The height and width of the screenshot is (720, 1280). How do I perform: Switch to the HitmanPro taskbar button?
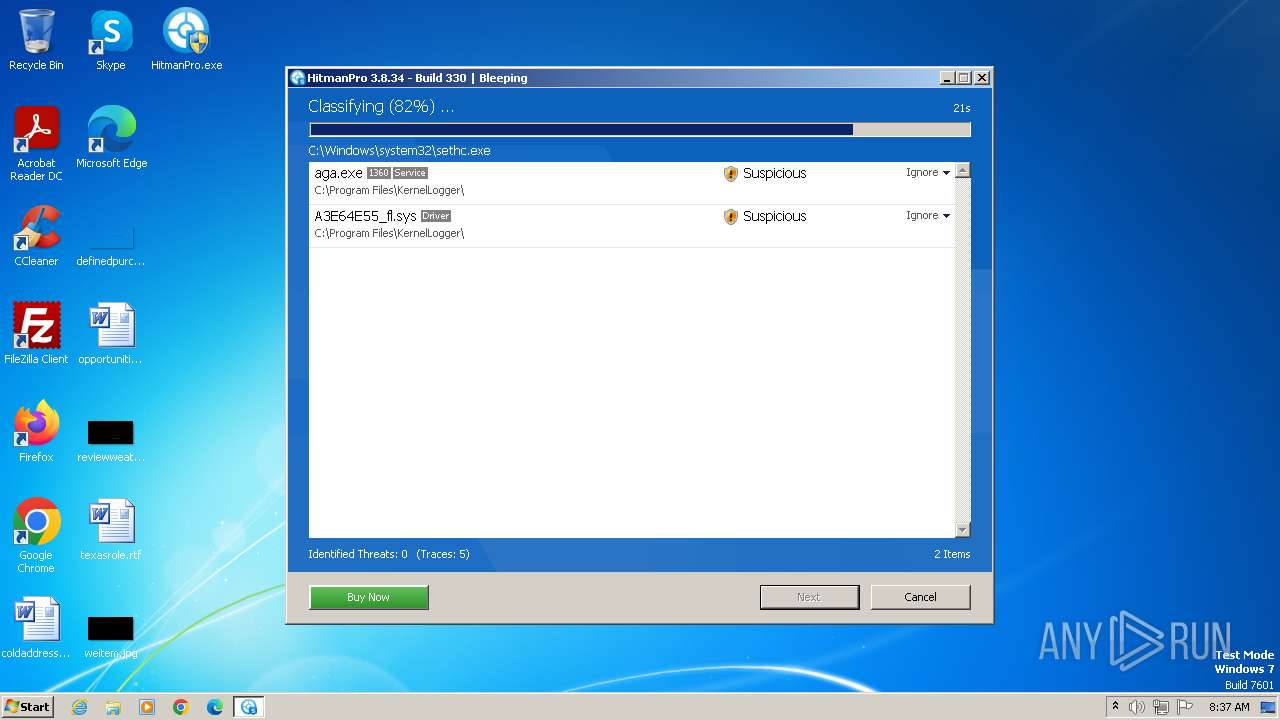tap(249, 707)
